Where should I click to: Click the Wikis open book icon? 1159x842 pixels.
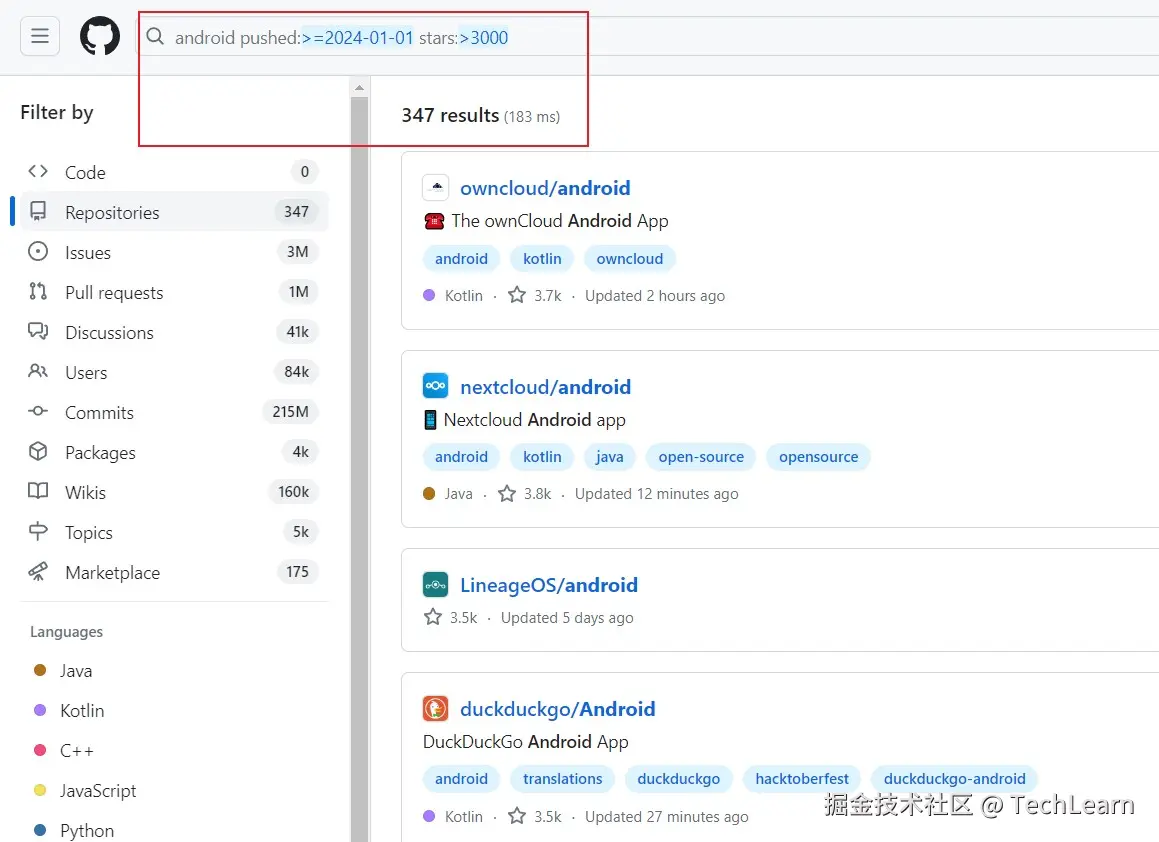click(x=38, y=490)
